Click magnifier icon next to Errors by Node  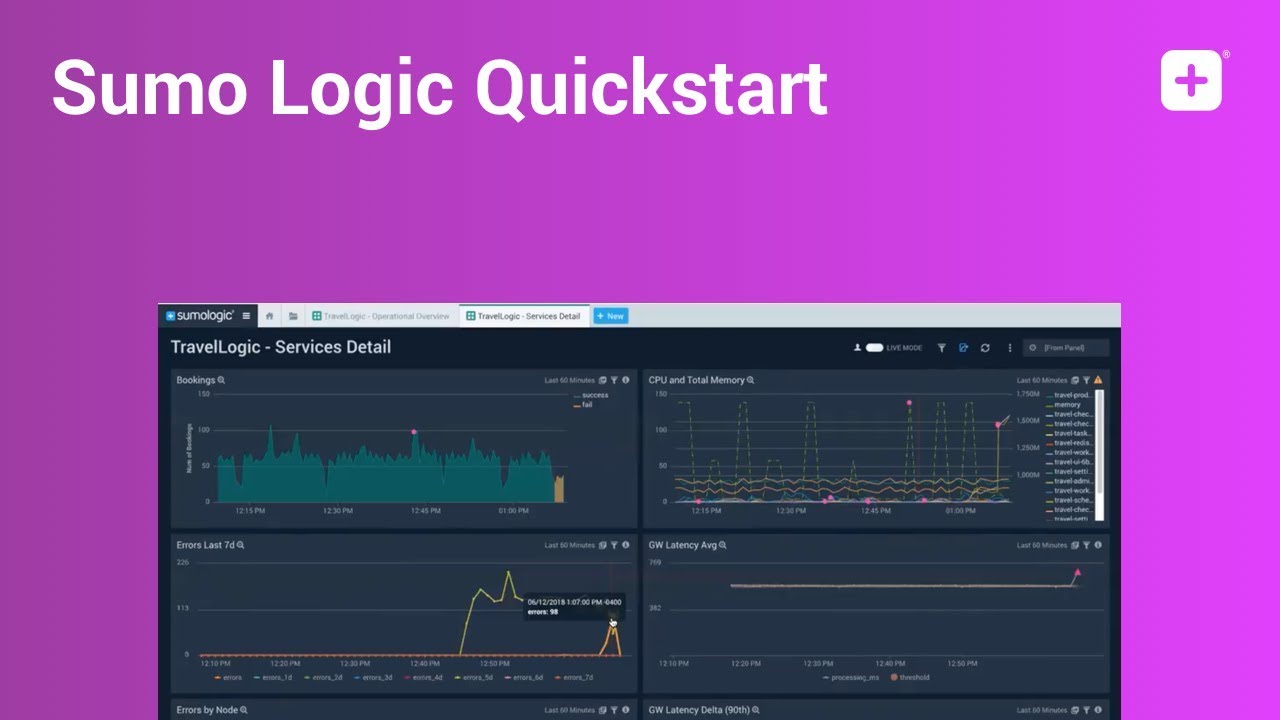point(244,710)
